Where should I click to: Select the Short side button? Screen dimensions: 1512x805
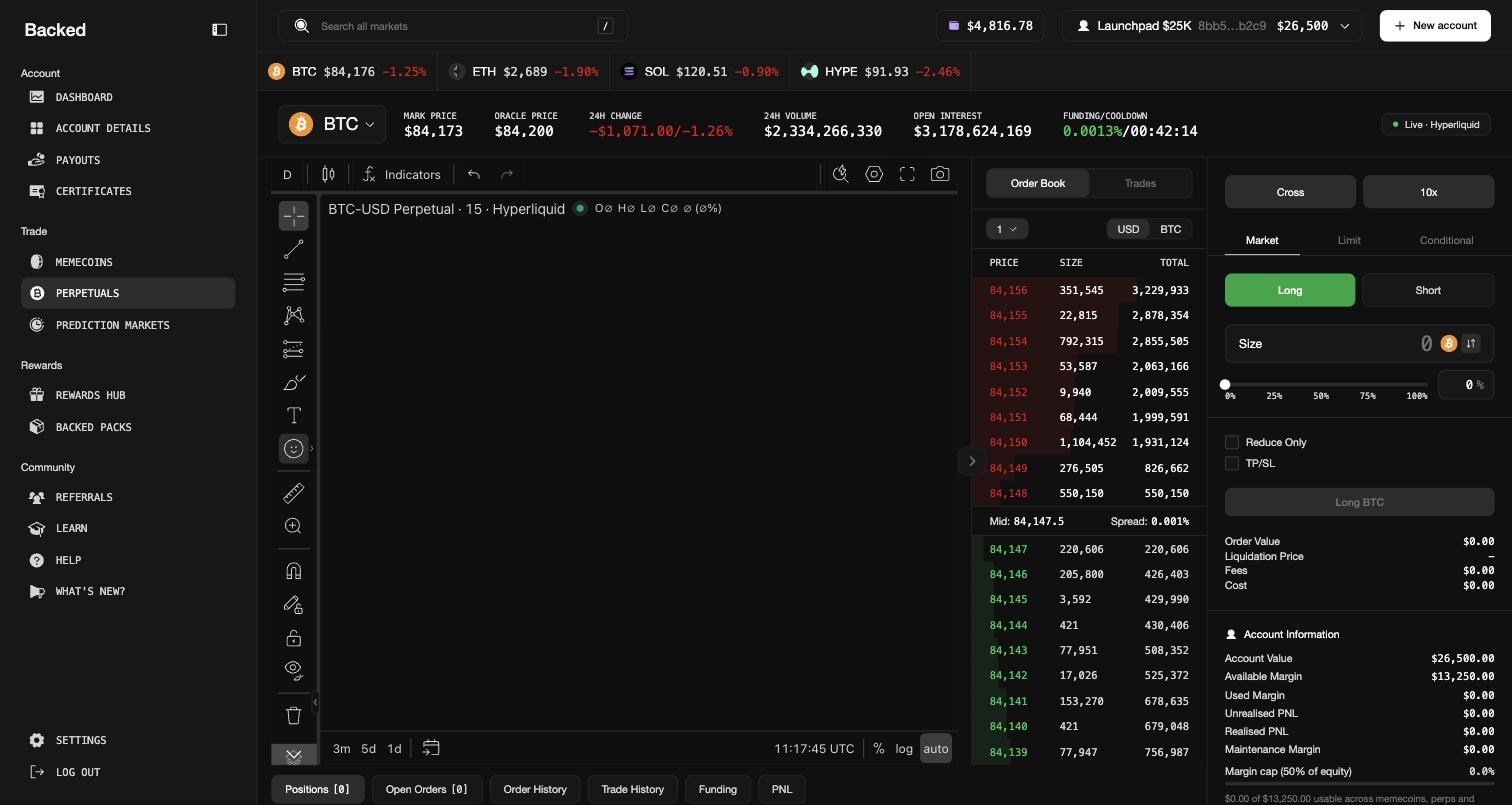click(x=1428, y=290)
